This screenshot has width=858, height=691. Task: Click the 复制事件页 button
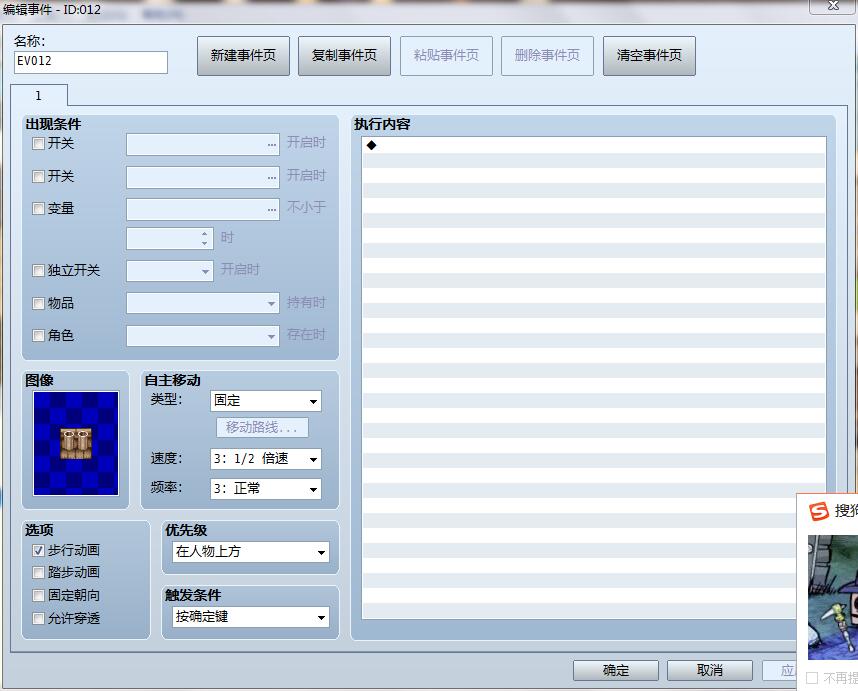[x=344, y=56]
